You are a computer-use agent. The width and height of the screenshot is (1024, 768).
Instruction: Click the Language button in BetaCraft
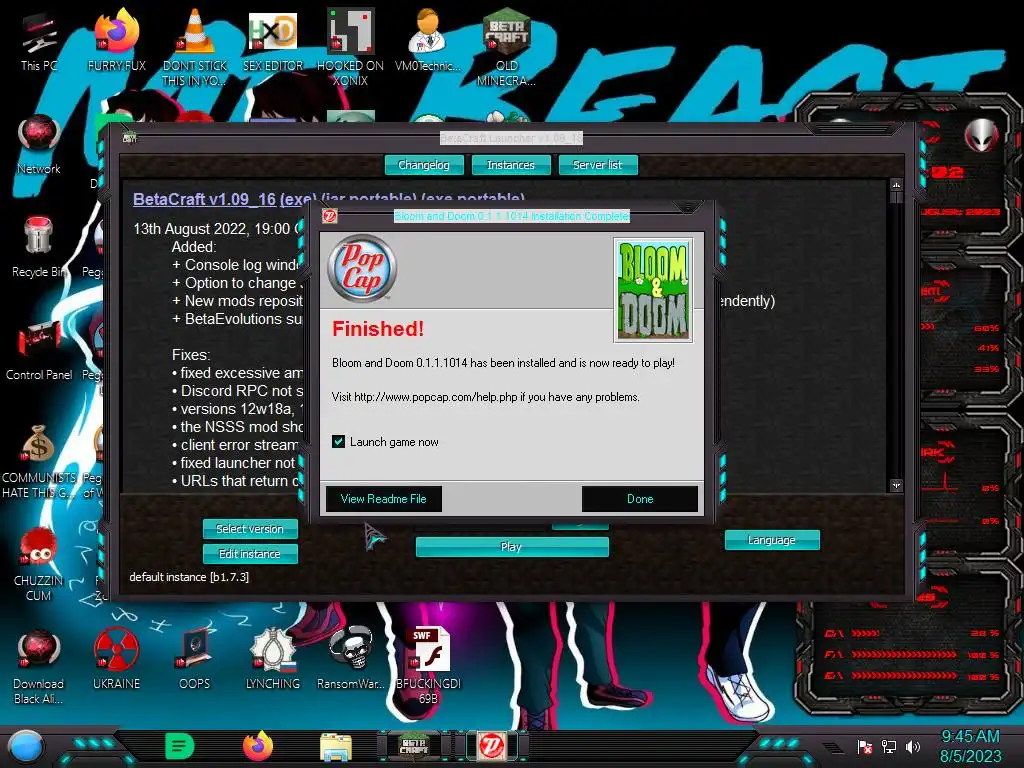pyautogui.click(x=772, y=540)
